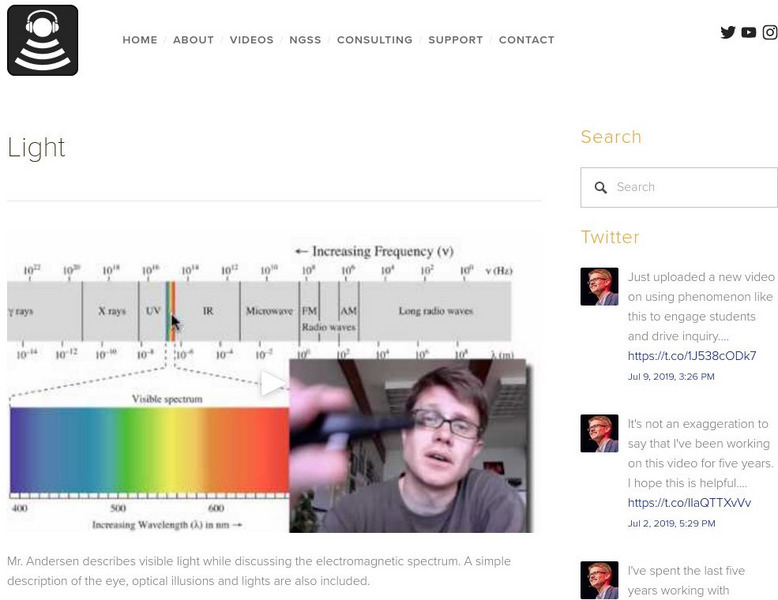Screen dimensions: 778x600
Task: Open the Twitter social icon
Action: [x=728, y=32]
